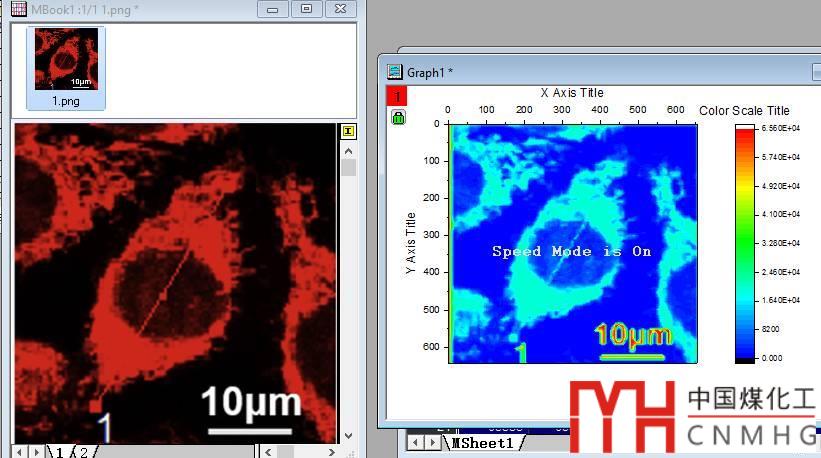Click the Graph1 window icon
Image resolution: width=821 pixels, height=458 pixels.
pos(394,72)
